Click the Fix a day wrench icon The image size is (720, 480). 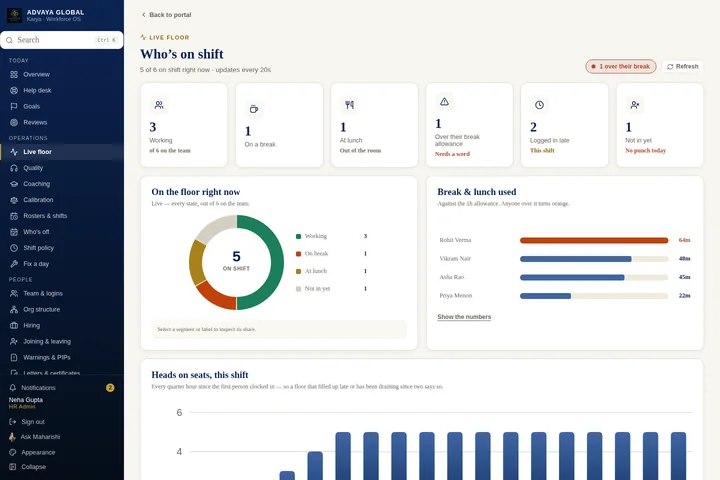point(14,264)
